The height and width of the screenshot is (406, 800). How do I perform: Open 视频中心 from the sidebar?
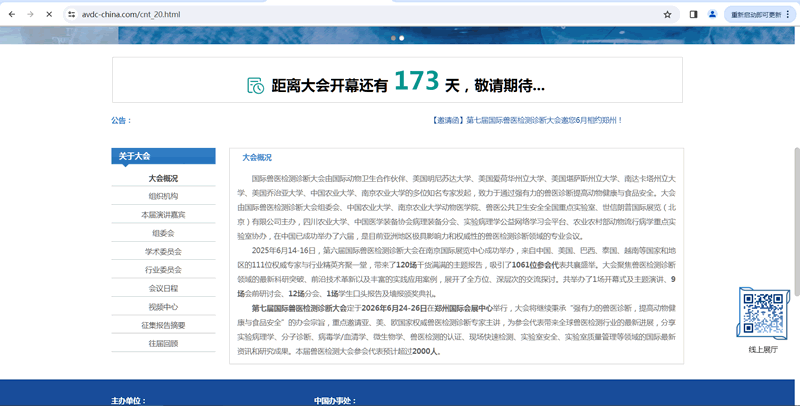[x=163, y=306]
